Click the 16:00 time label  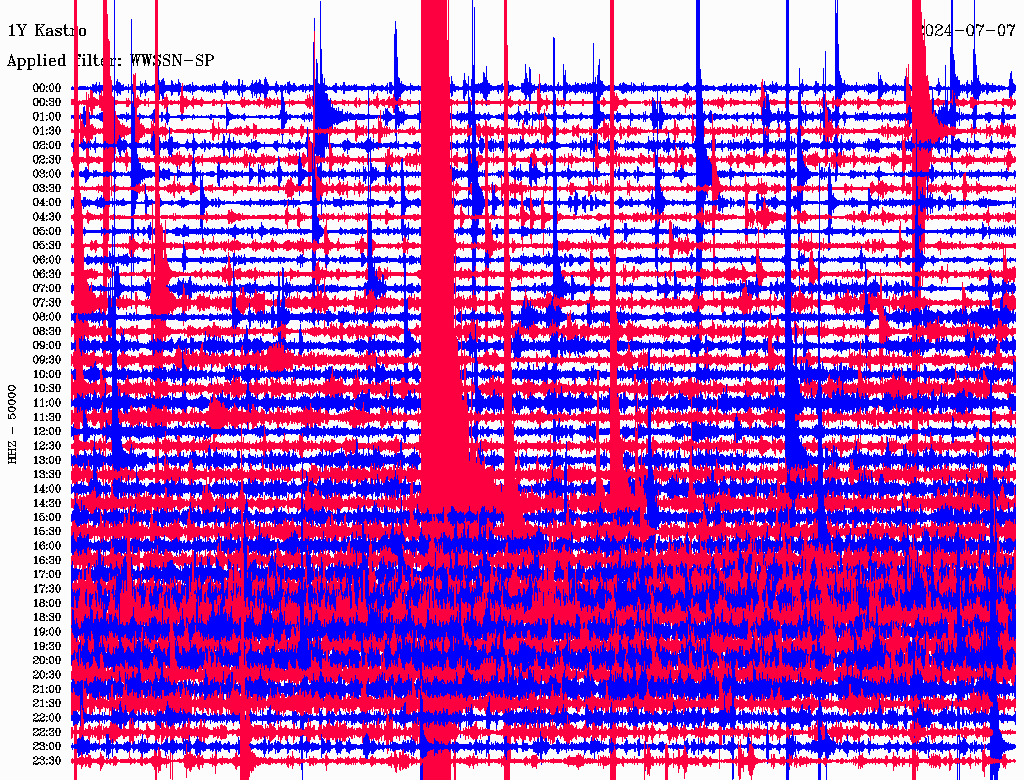pos(47,546)
